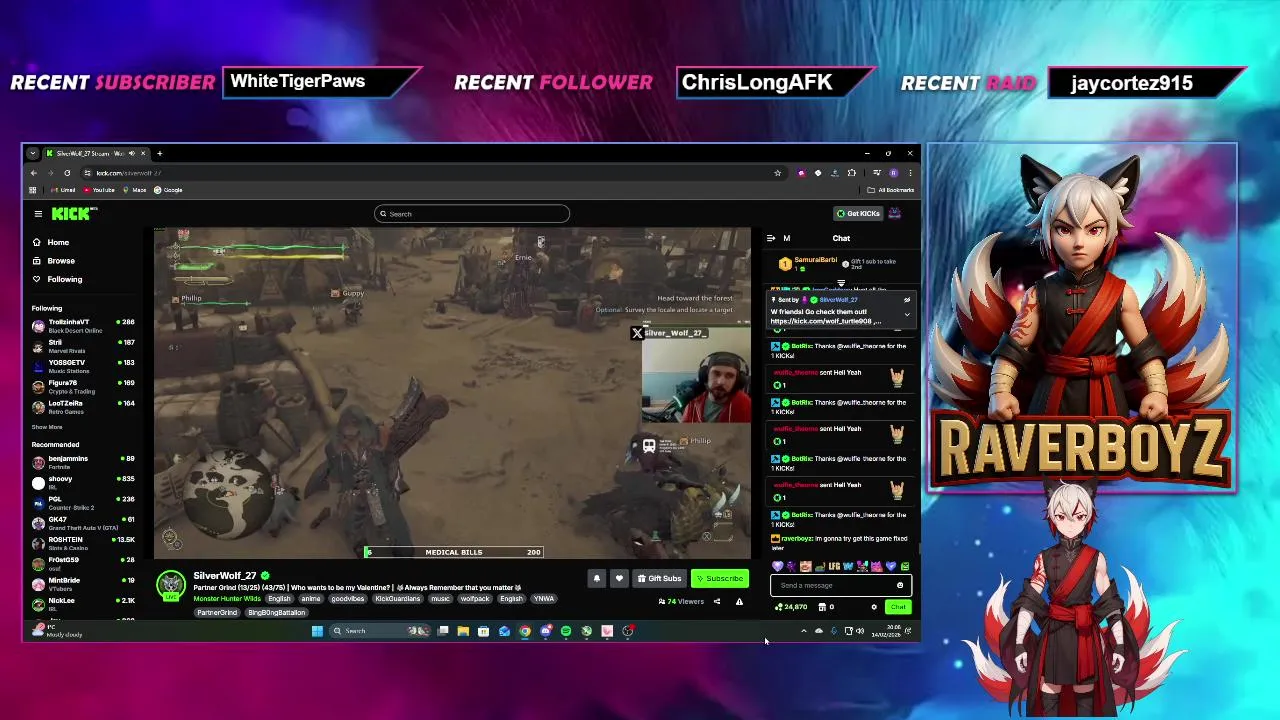
Task: Click the browser back arrow
Action: [x=33, y=173]
